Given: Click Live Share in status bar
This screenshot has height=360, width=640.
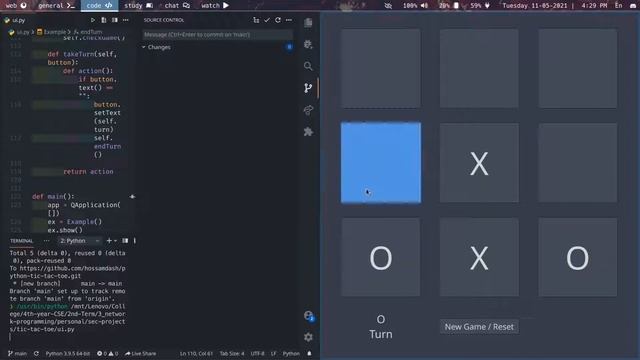Looking at the screenshot, I should click(x=140, y=353).
